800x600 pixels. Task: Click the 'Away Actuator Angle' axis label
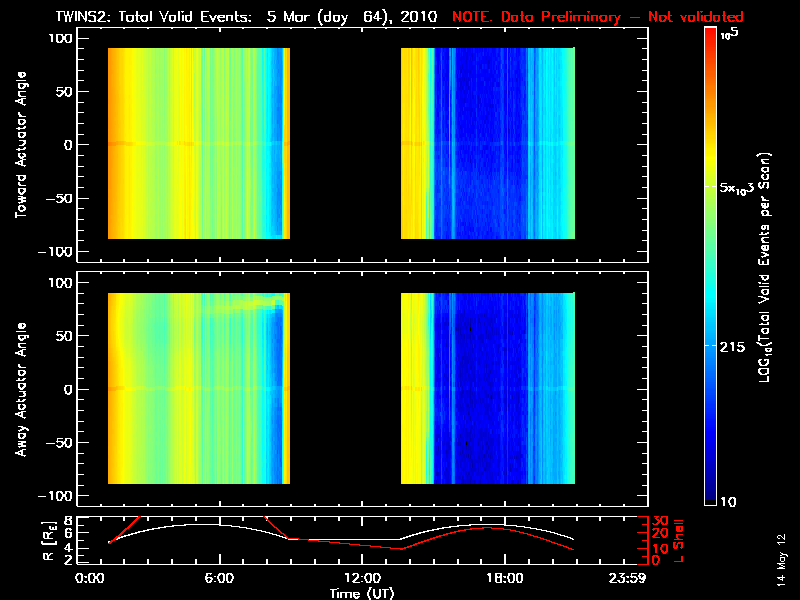(20, 389)
